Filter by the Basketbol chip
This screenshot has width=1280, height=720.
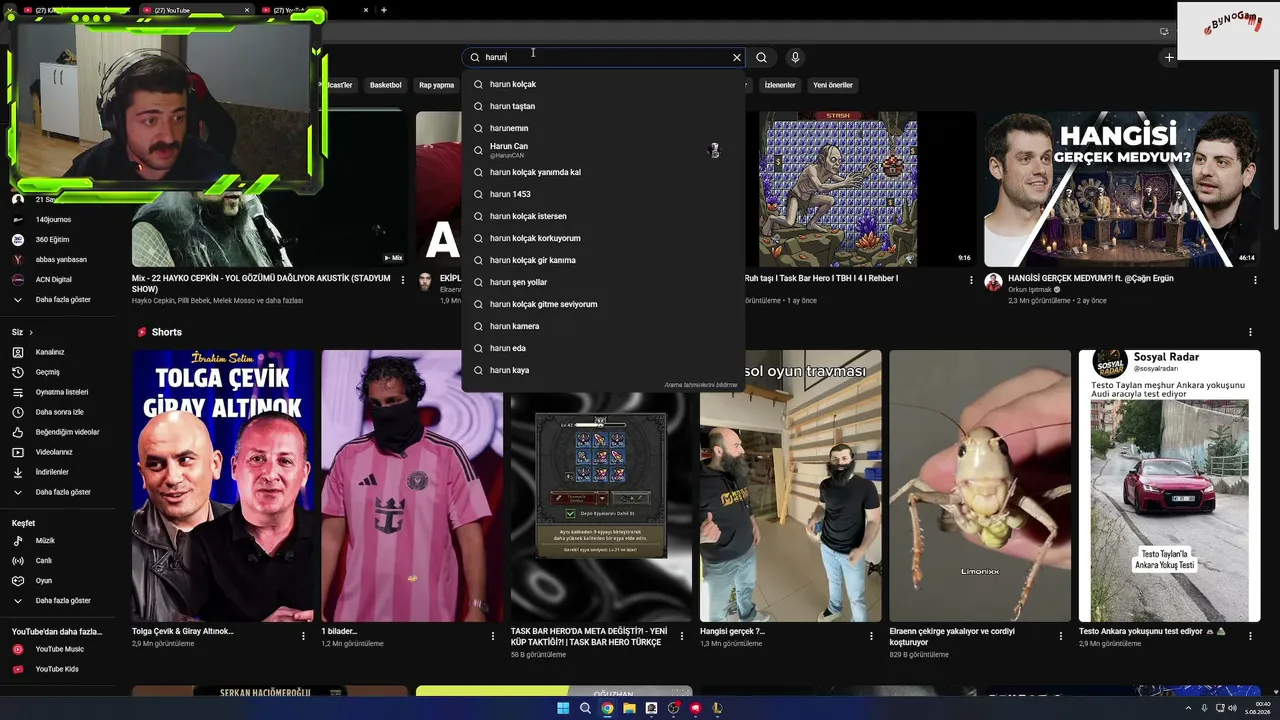[x=385, y=85]
